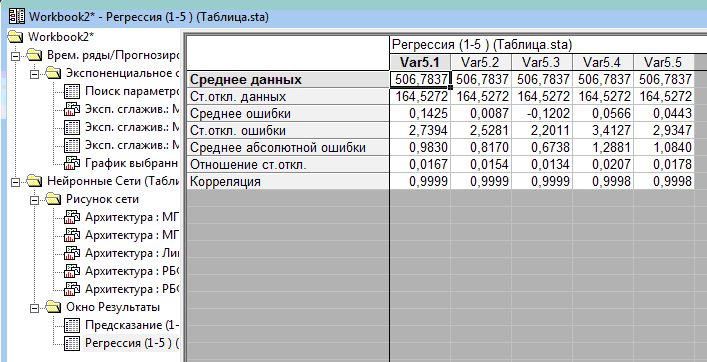Open the Окно Результаты folder item
707x362 pixels.
pyautogui.click(x=113, y=307)
